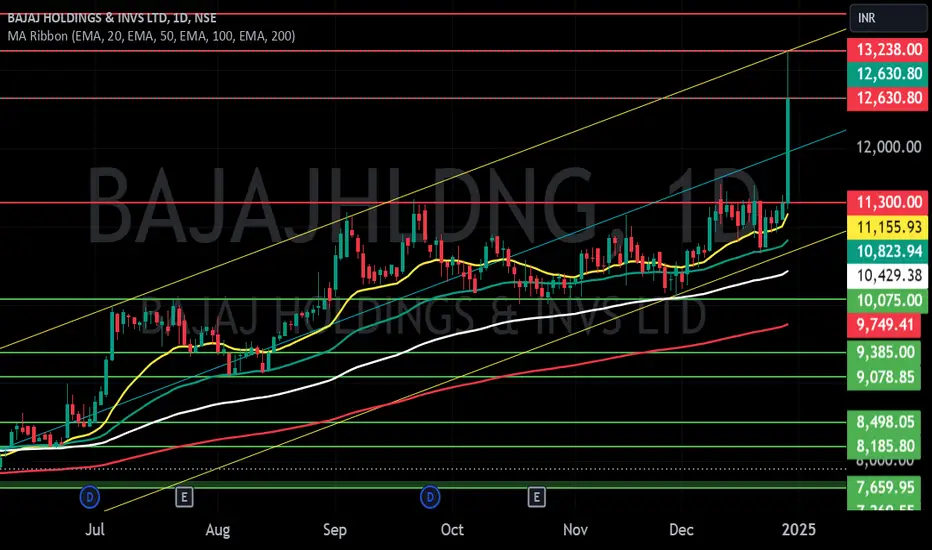Screen dimensions: 932x550
Task: Click the Dec label on time axis
Action: (x=681, y=530)
